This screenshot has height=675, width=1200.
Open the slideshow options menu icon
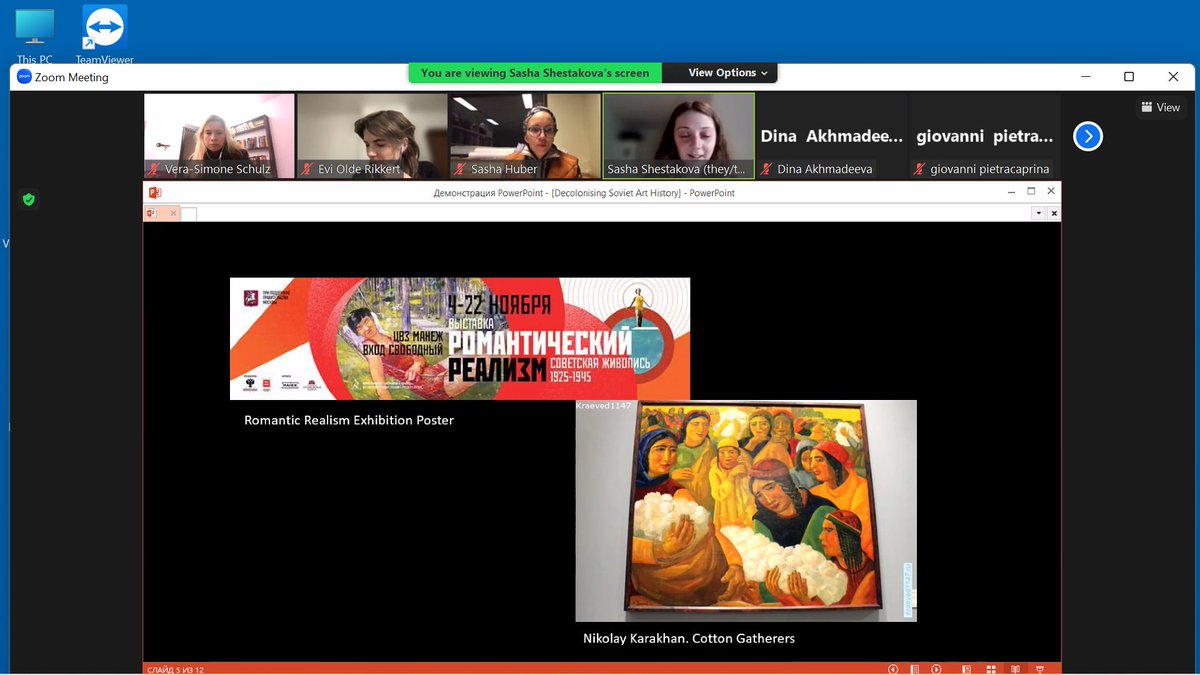pos(1040,668)
